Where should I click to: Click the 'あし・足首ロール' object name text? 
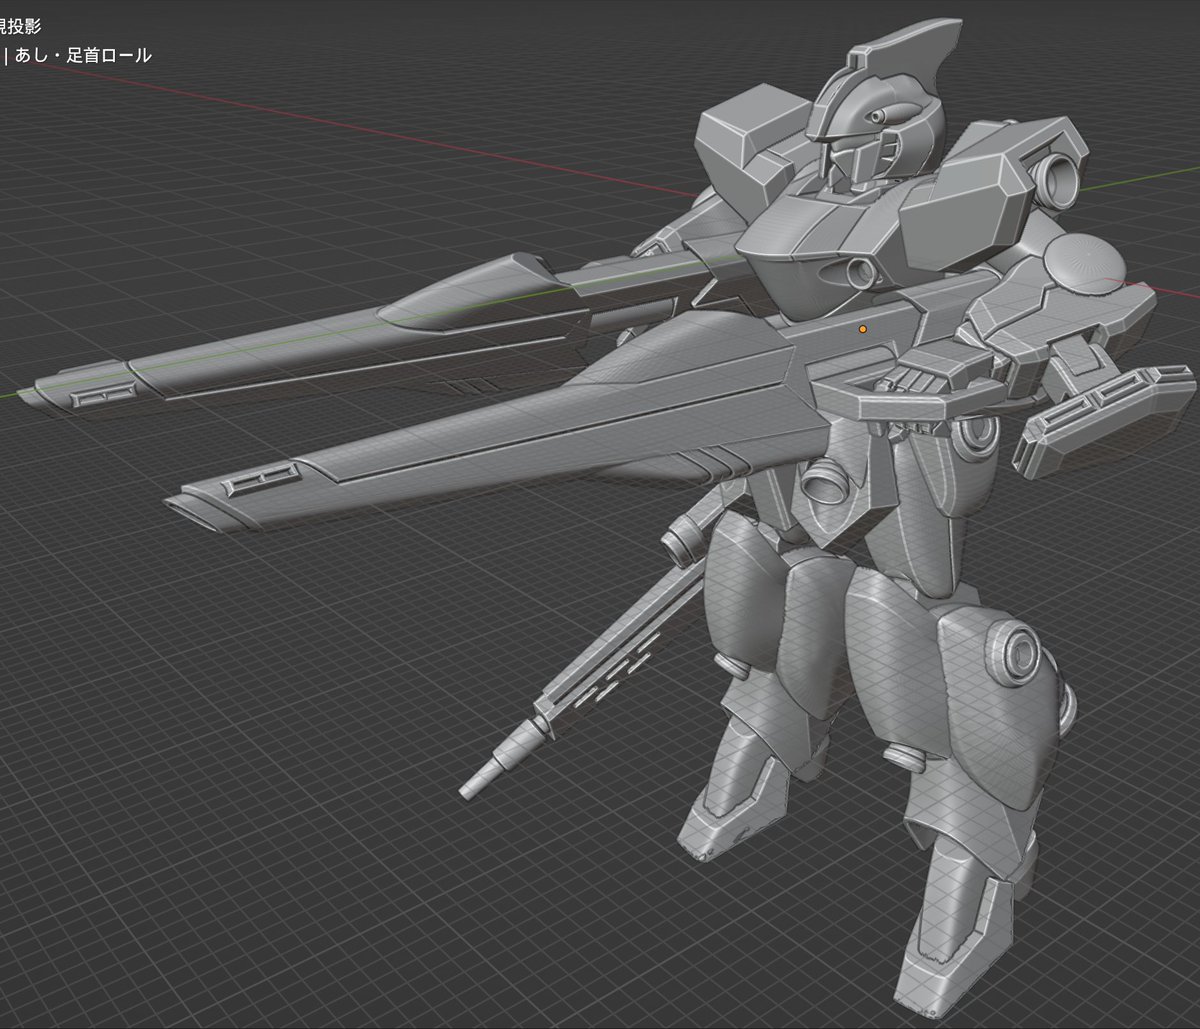[x=83, y=56]
